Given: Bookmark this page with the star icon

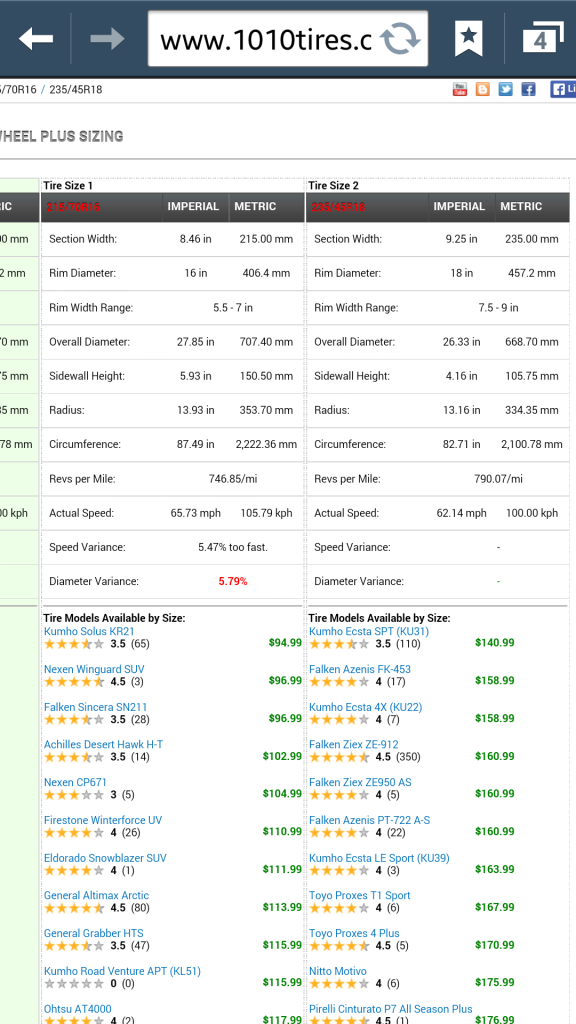Looking at the screenshot, I should click(468, 39).
